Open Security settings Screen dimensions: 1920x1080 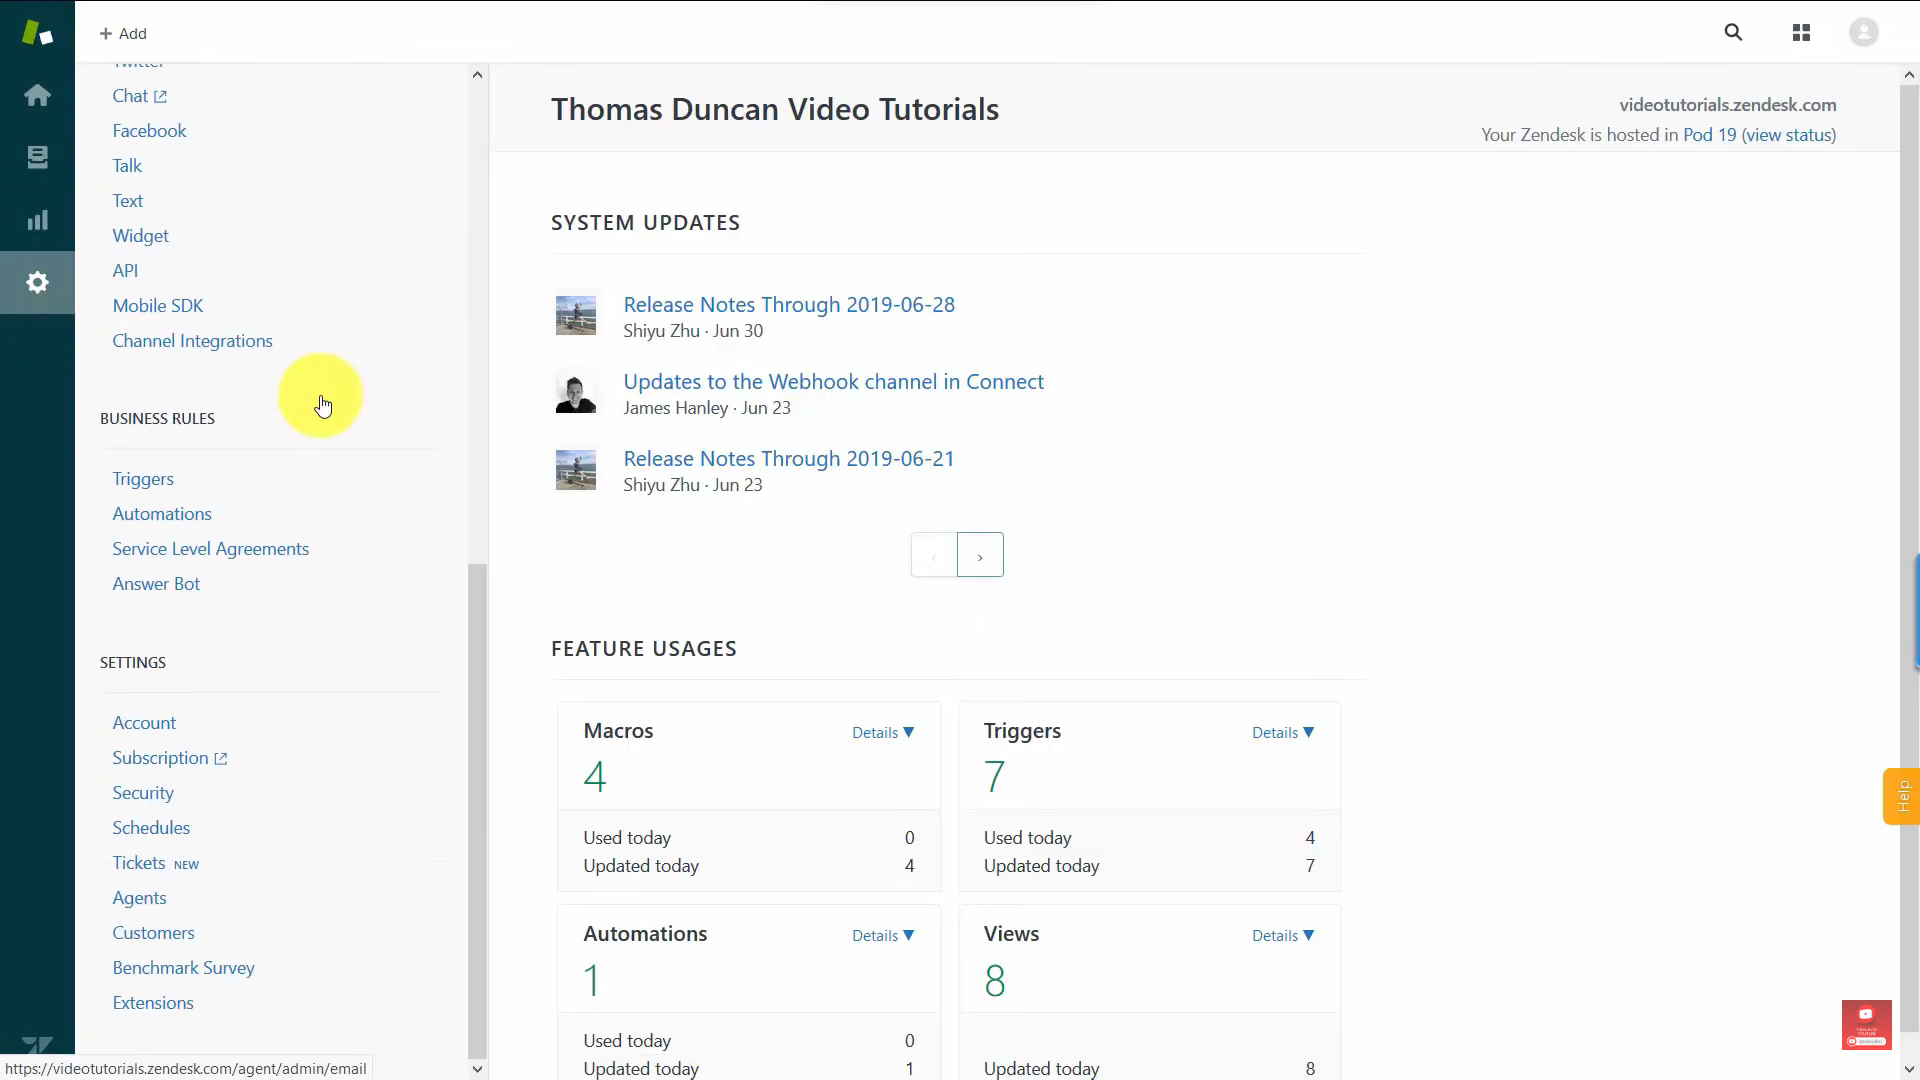coord(143,793)
